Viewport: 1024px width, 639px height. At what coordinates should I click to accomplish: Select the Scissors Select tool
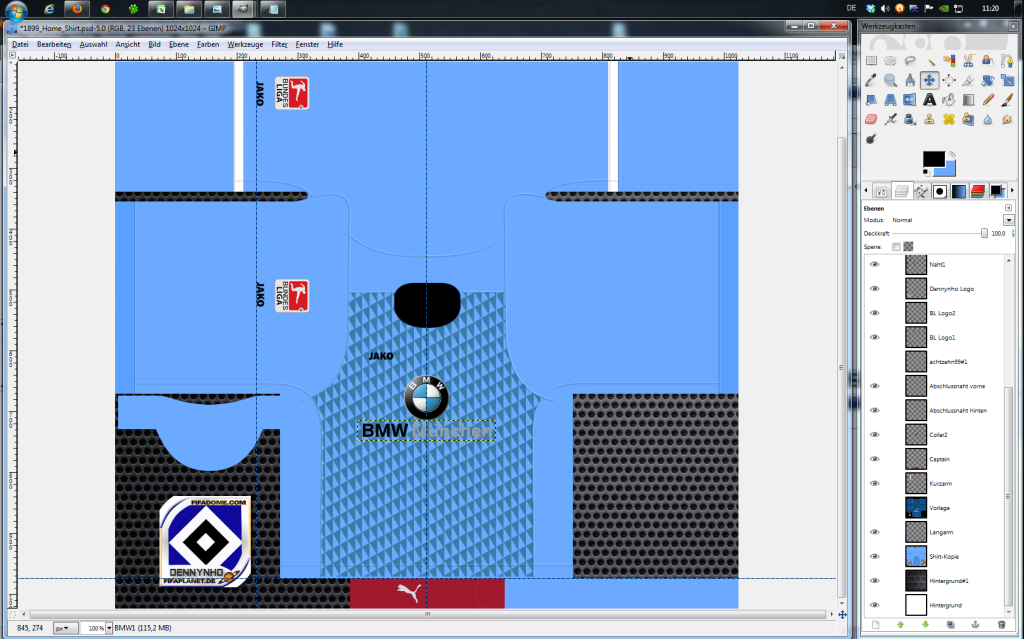(968, 61)
